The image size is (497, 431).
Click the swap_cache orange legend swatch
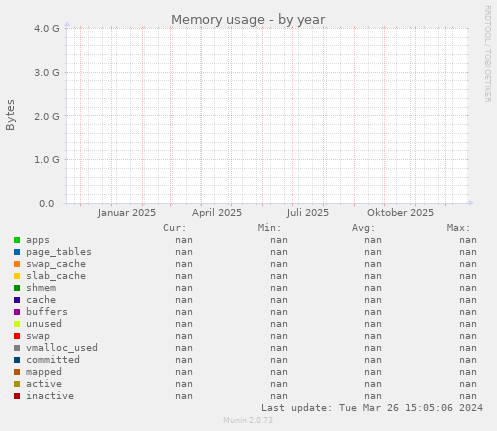click(17, 264)
